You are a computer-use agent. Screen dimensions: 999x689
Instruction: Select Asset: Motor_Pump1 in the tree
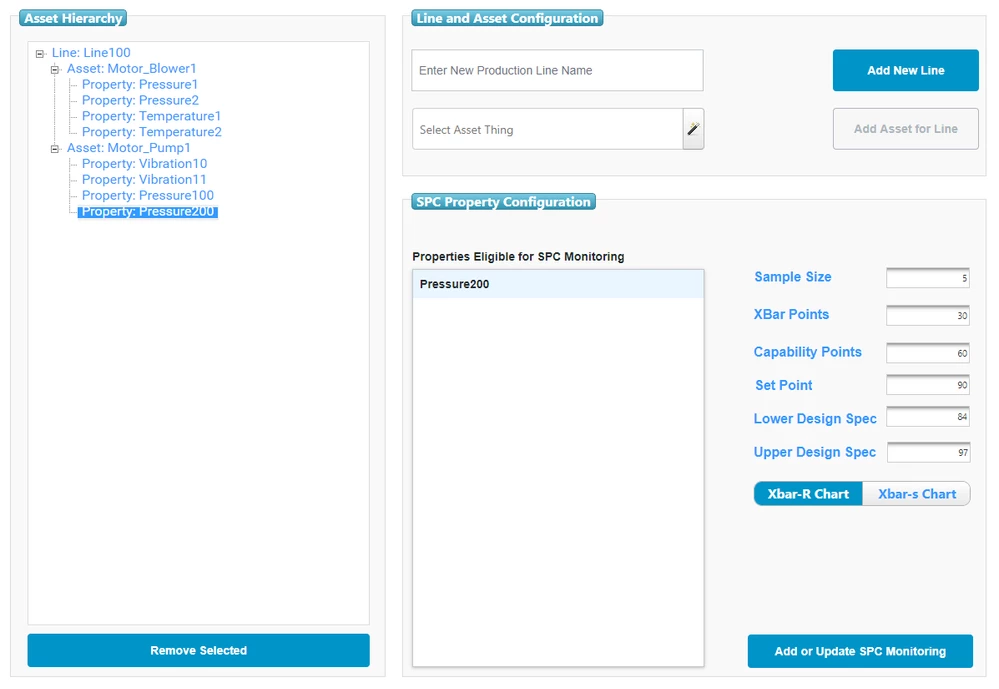[x=129, y=148]
